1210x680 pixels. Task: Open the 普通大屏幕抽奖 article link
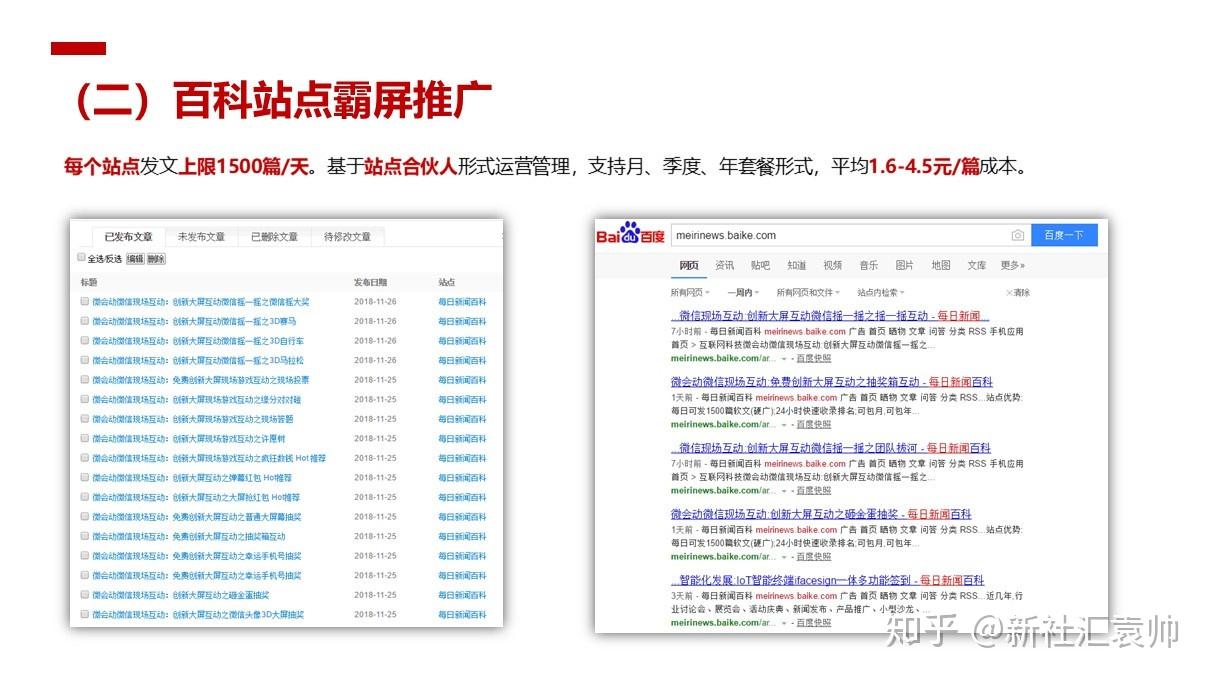coord(196,517)
